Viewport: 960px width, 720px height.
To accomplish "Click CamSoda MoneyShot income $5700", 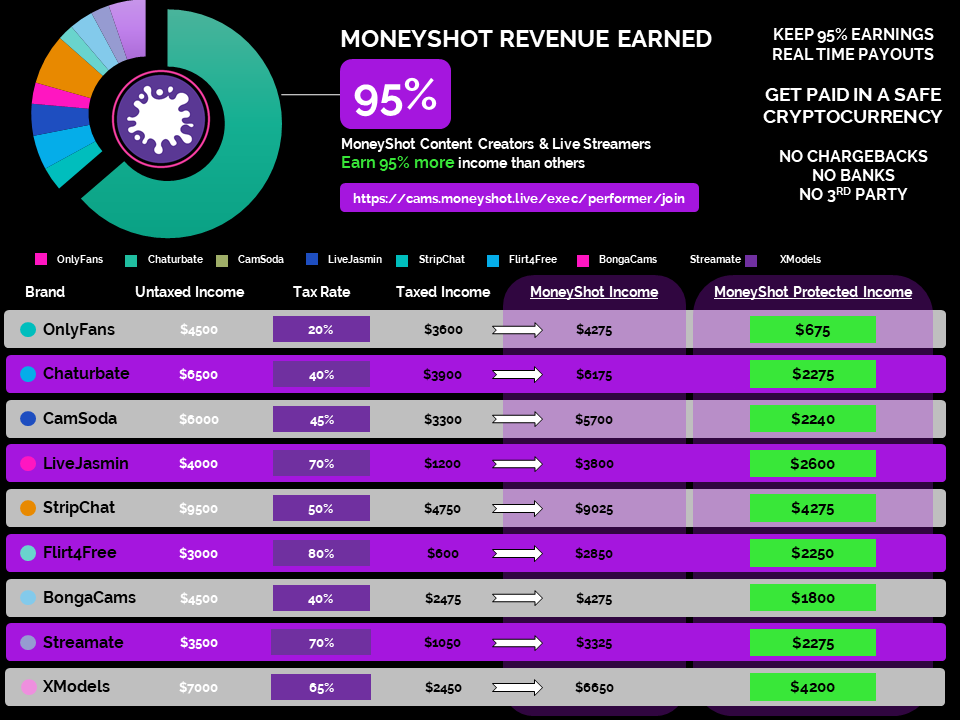I will coord(594,419).
